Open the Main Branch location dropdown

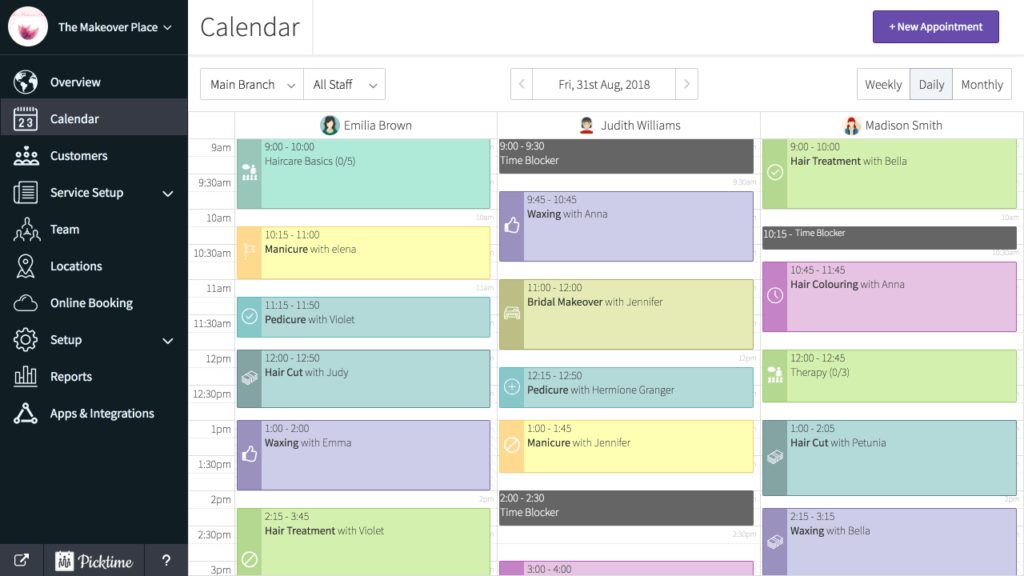(x=251, y=84)
